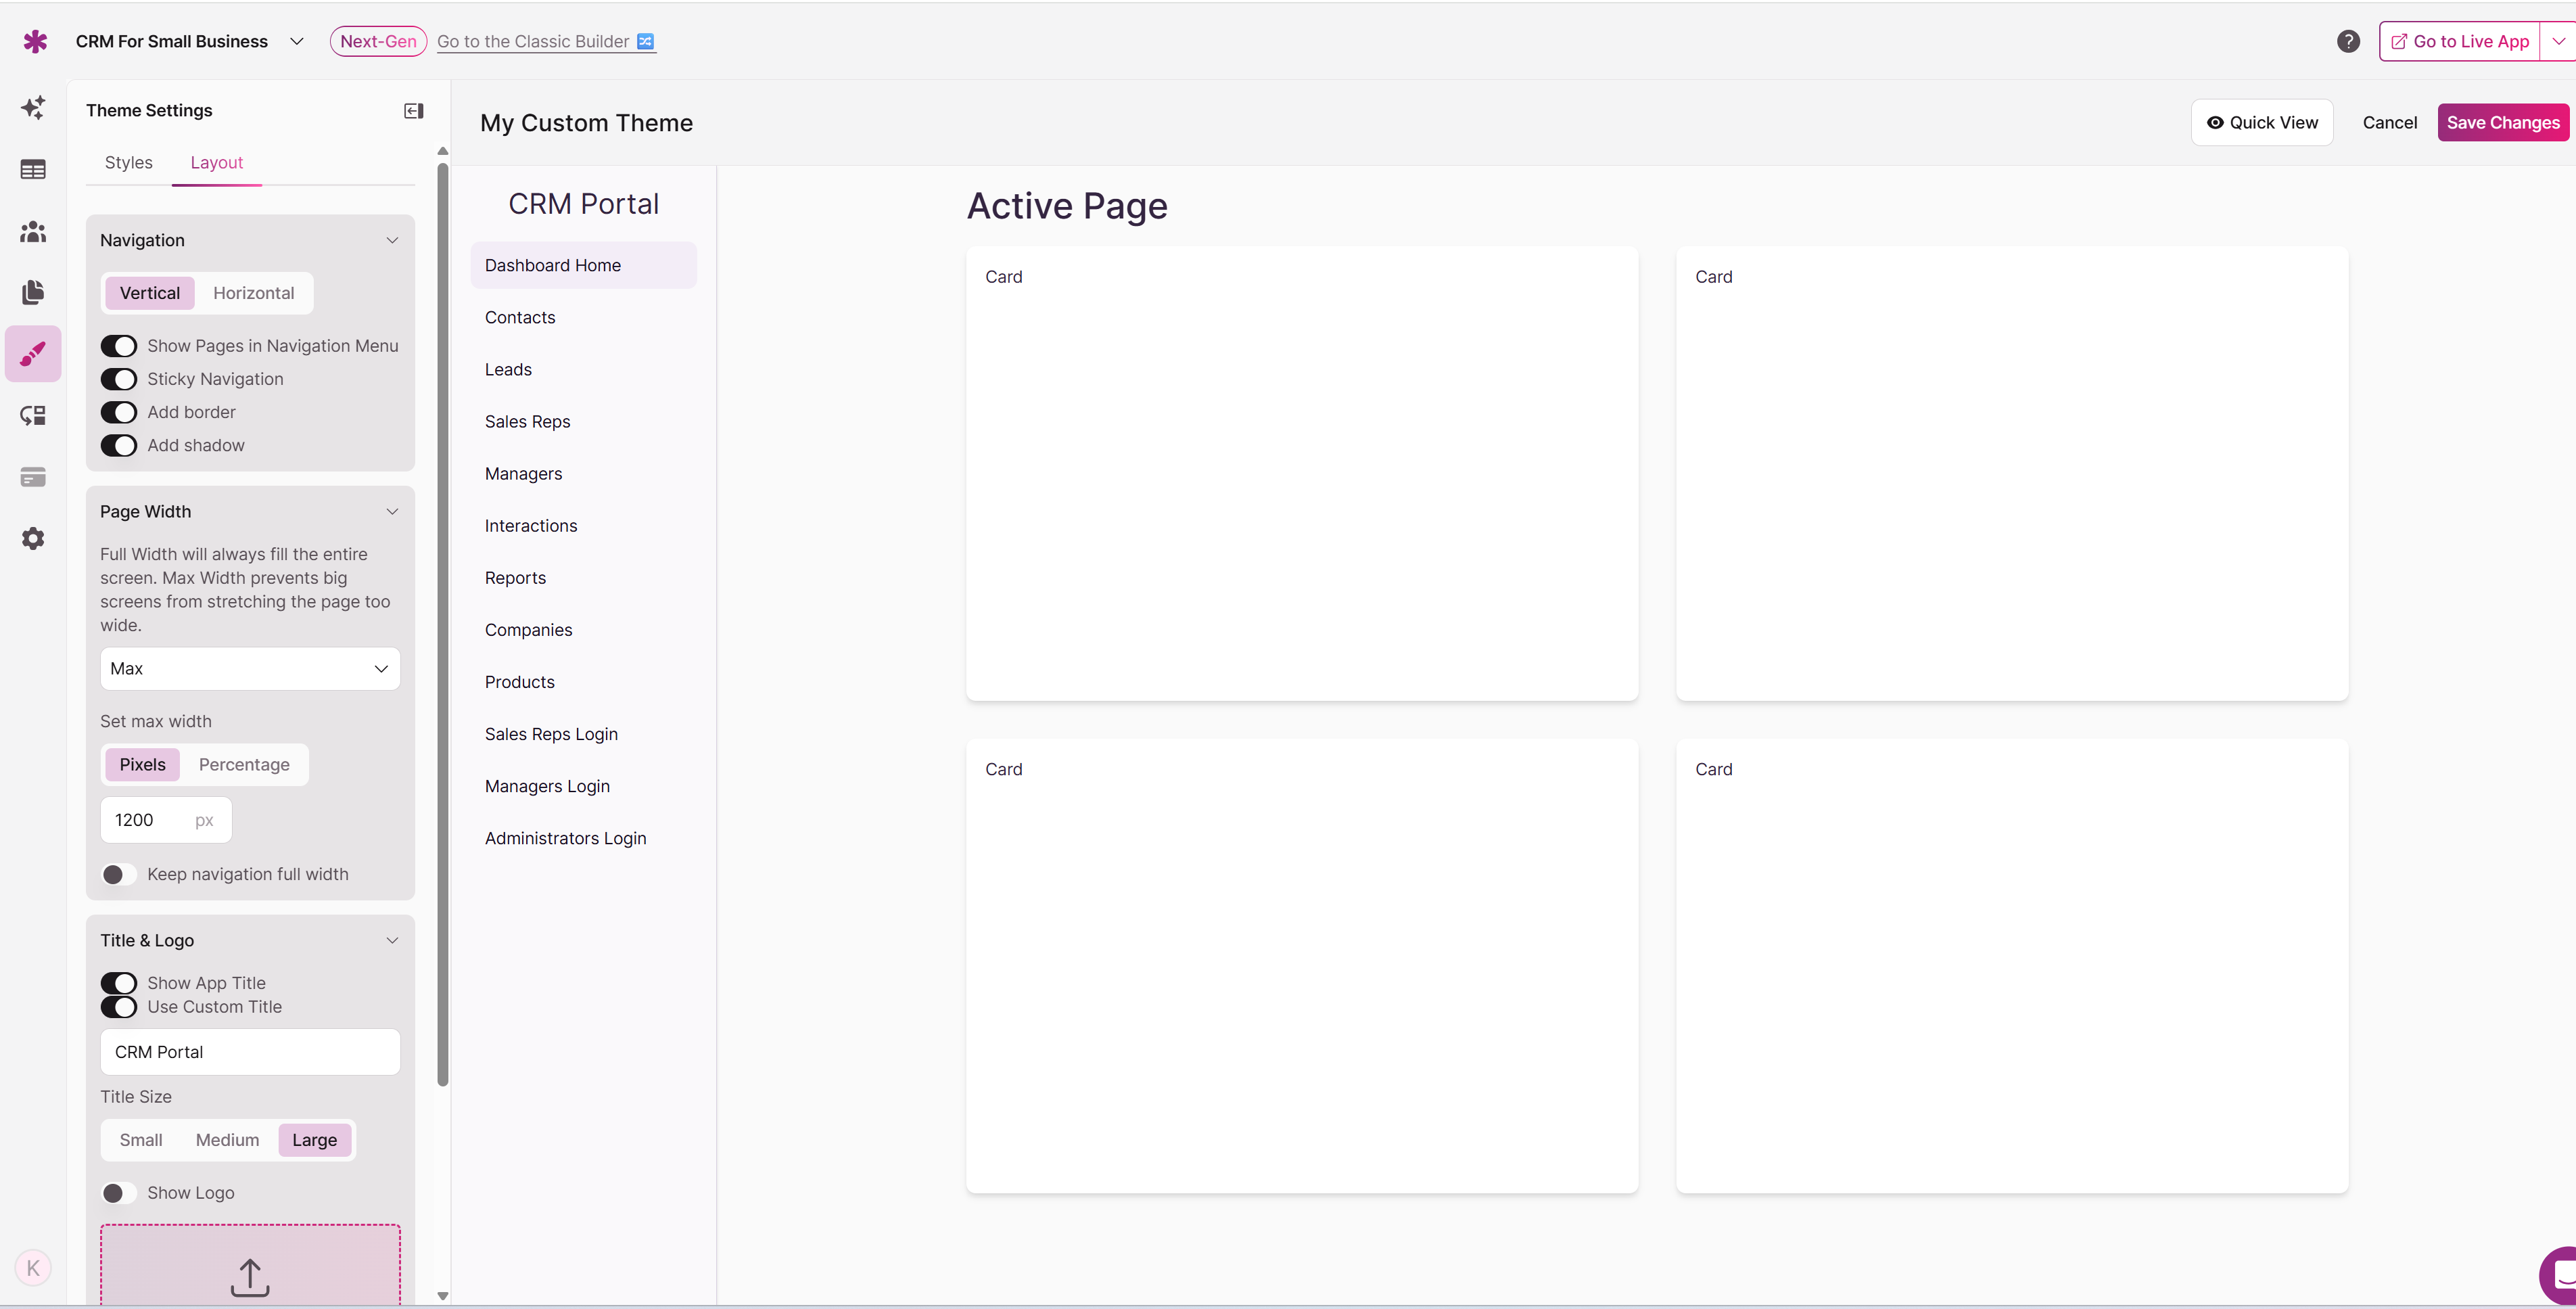Image resolution: width=2576 pixels, height=1309 pixels.
Task: Toggle Sticky Navigation switch
Action: point(119,379)
